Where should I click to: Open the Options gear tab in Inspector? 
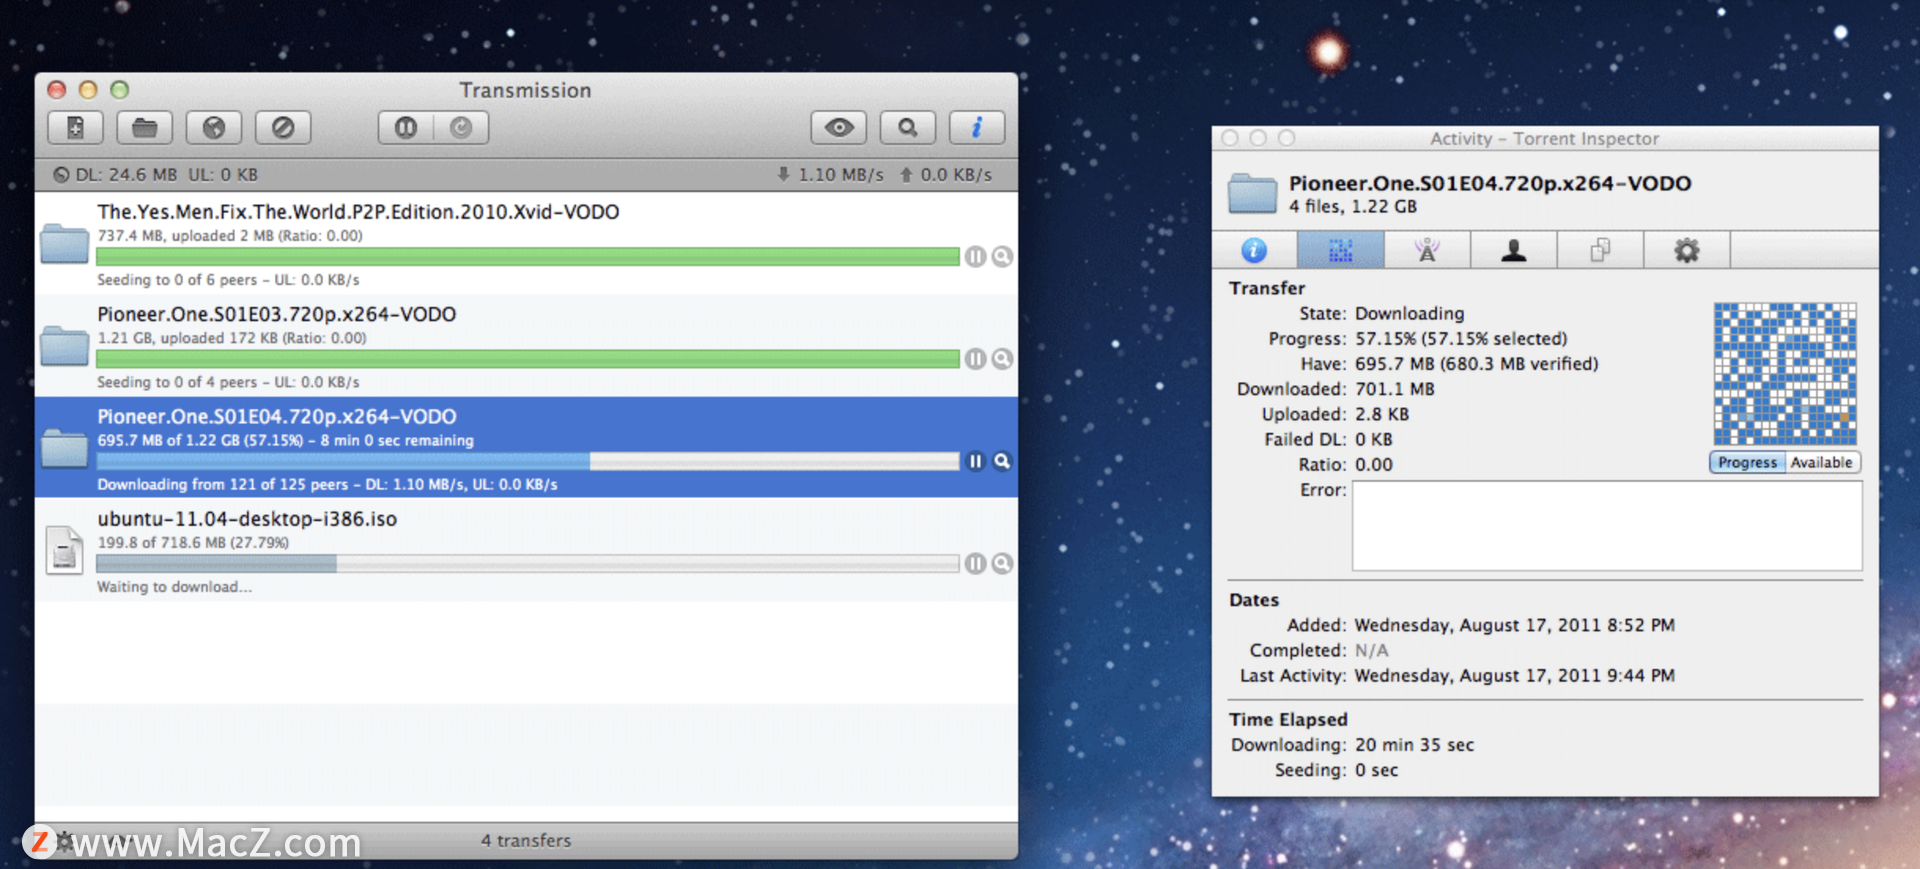[x=1687, y=250]
